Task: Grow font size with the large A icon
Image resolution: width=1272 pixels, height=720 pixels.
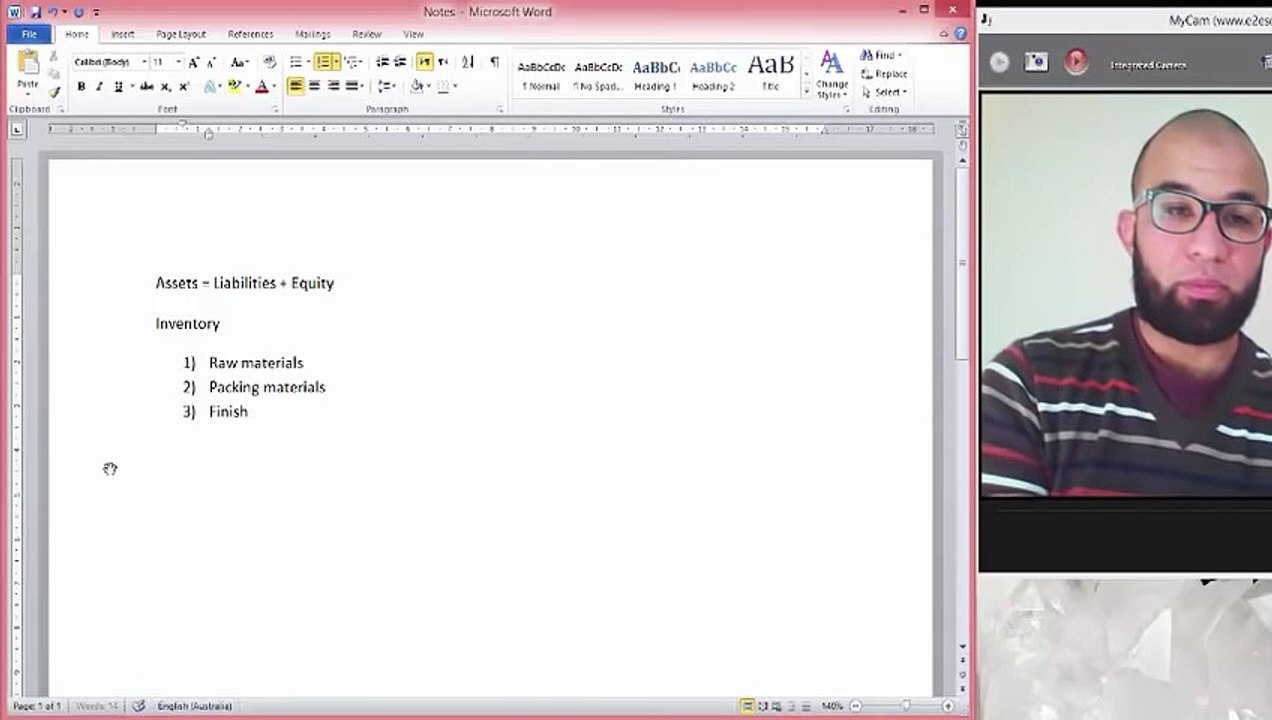Action: 194,62
